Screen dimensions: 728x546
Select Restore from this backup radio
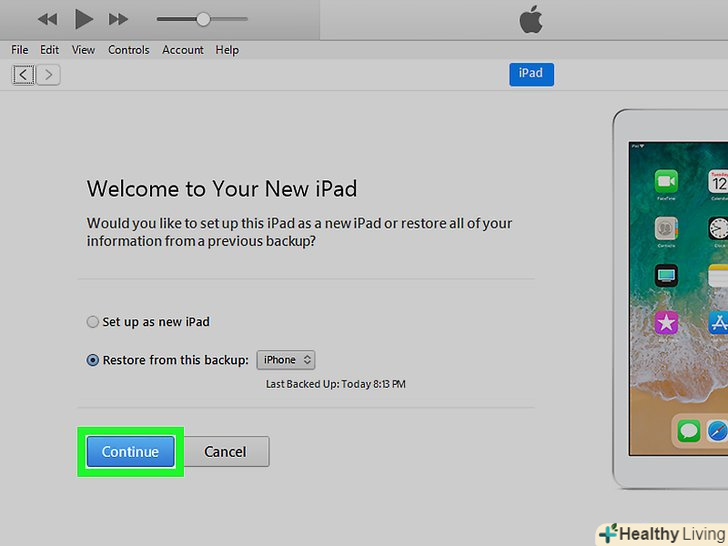click(x=93, y=360)
